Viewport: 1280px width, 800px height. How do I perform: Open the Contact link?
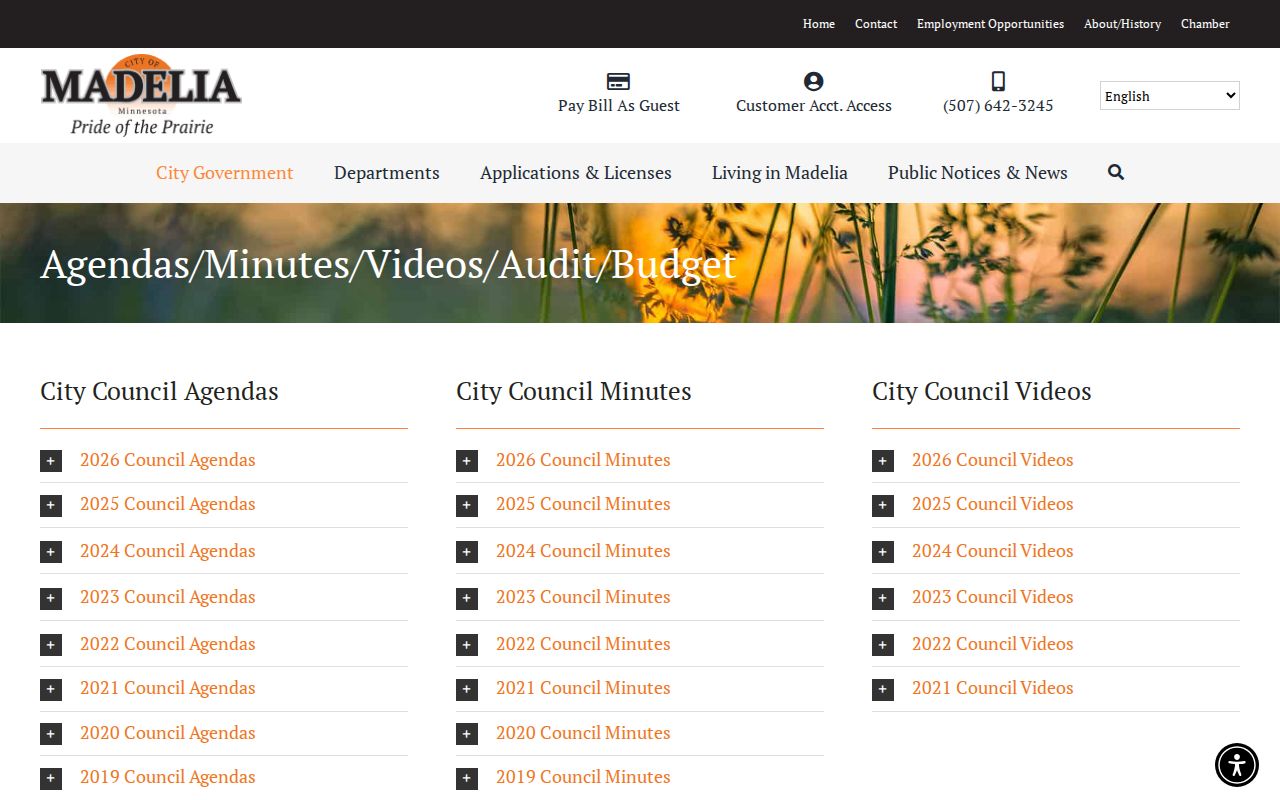(876, 24)
